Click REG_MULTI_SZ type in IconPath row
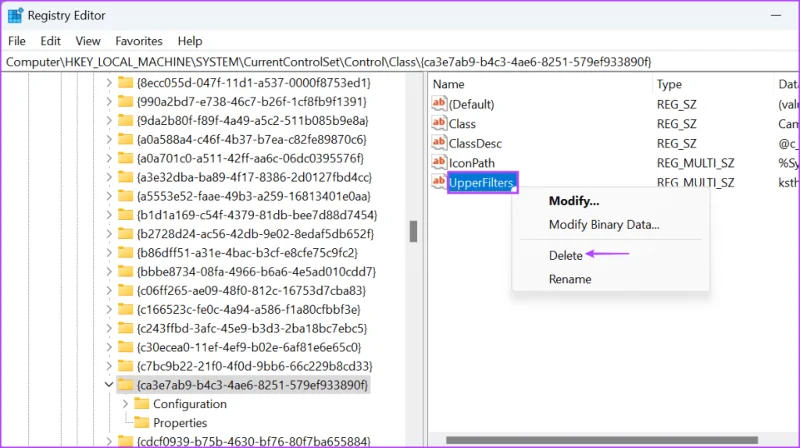800x448 pixels. pyautogui.click(x=695, y=163)
